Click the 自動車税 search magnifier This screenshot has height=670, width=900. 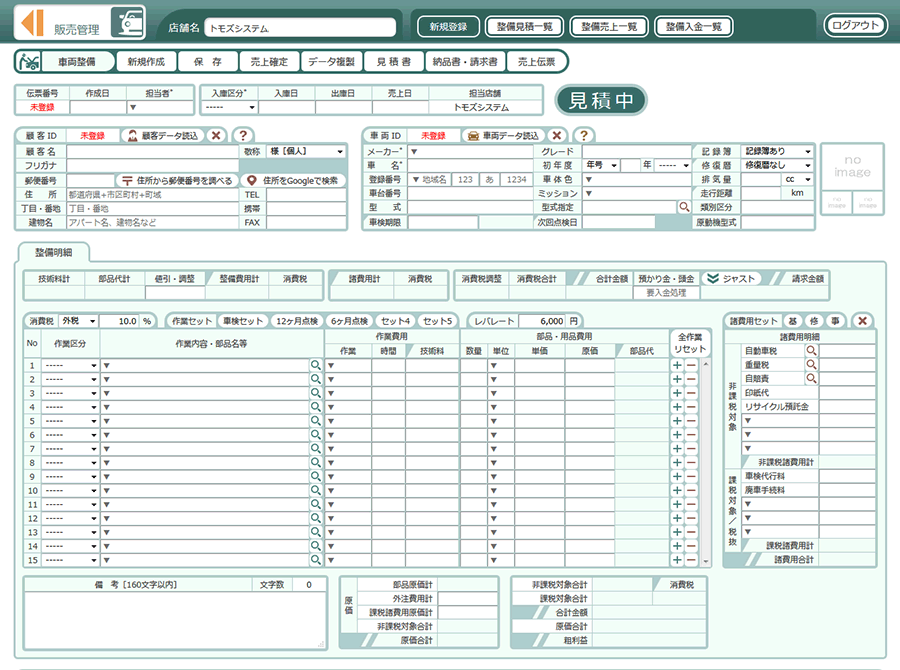[811, 350]
